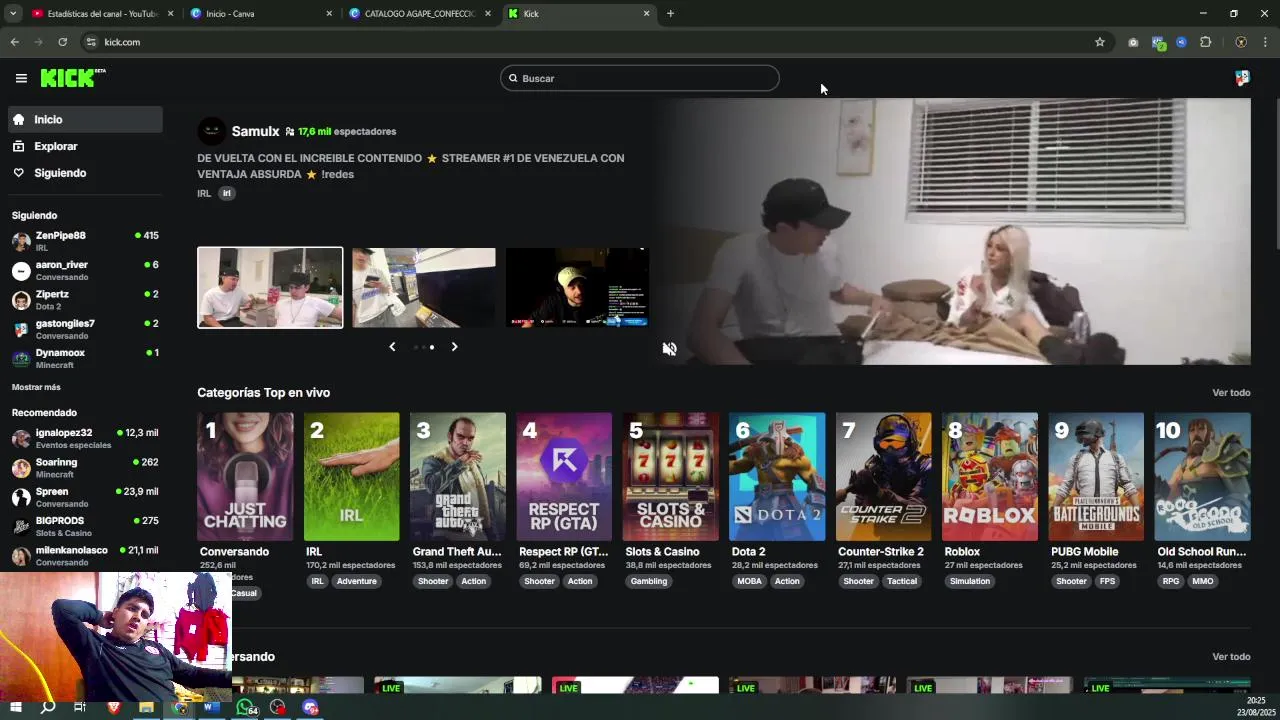Open Respect RP (GTA) category card

point(564,477)
